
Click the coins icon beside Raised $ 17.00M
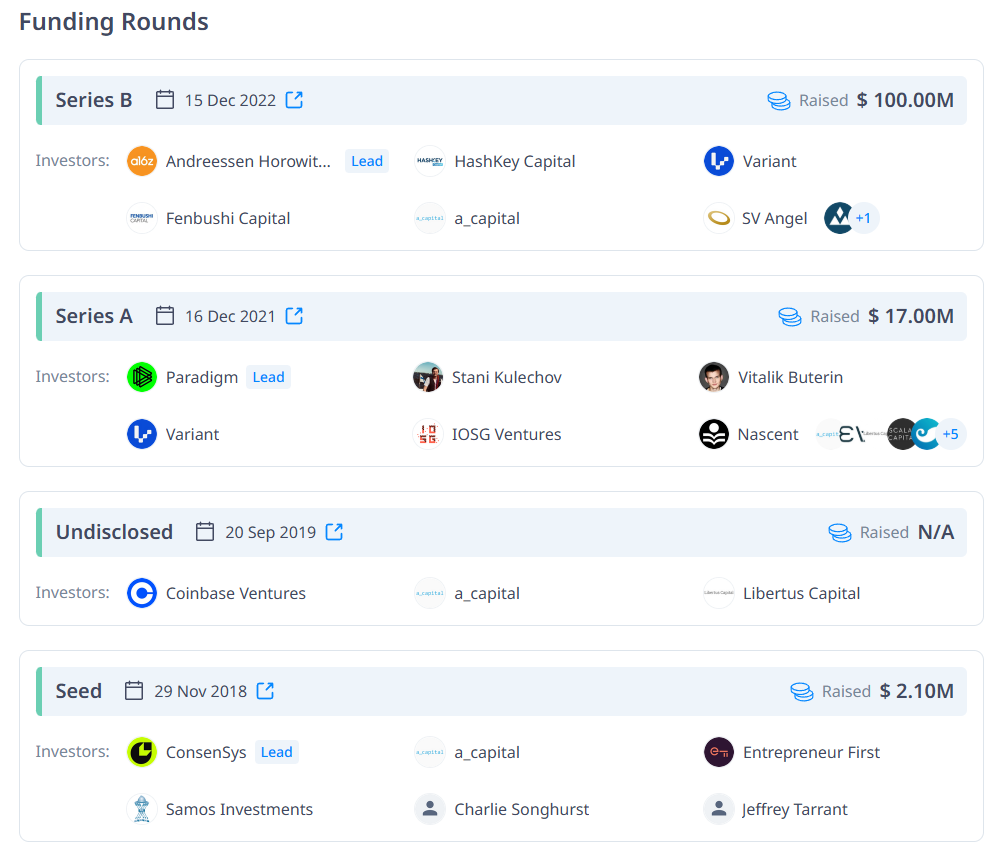point(790,317)
